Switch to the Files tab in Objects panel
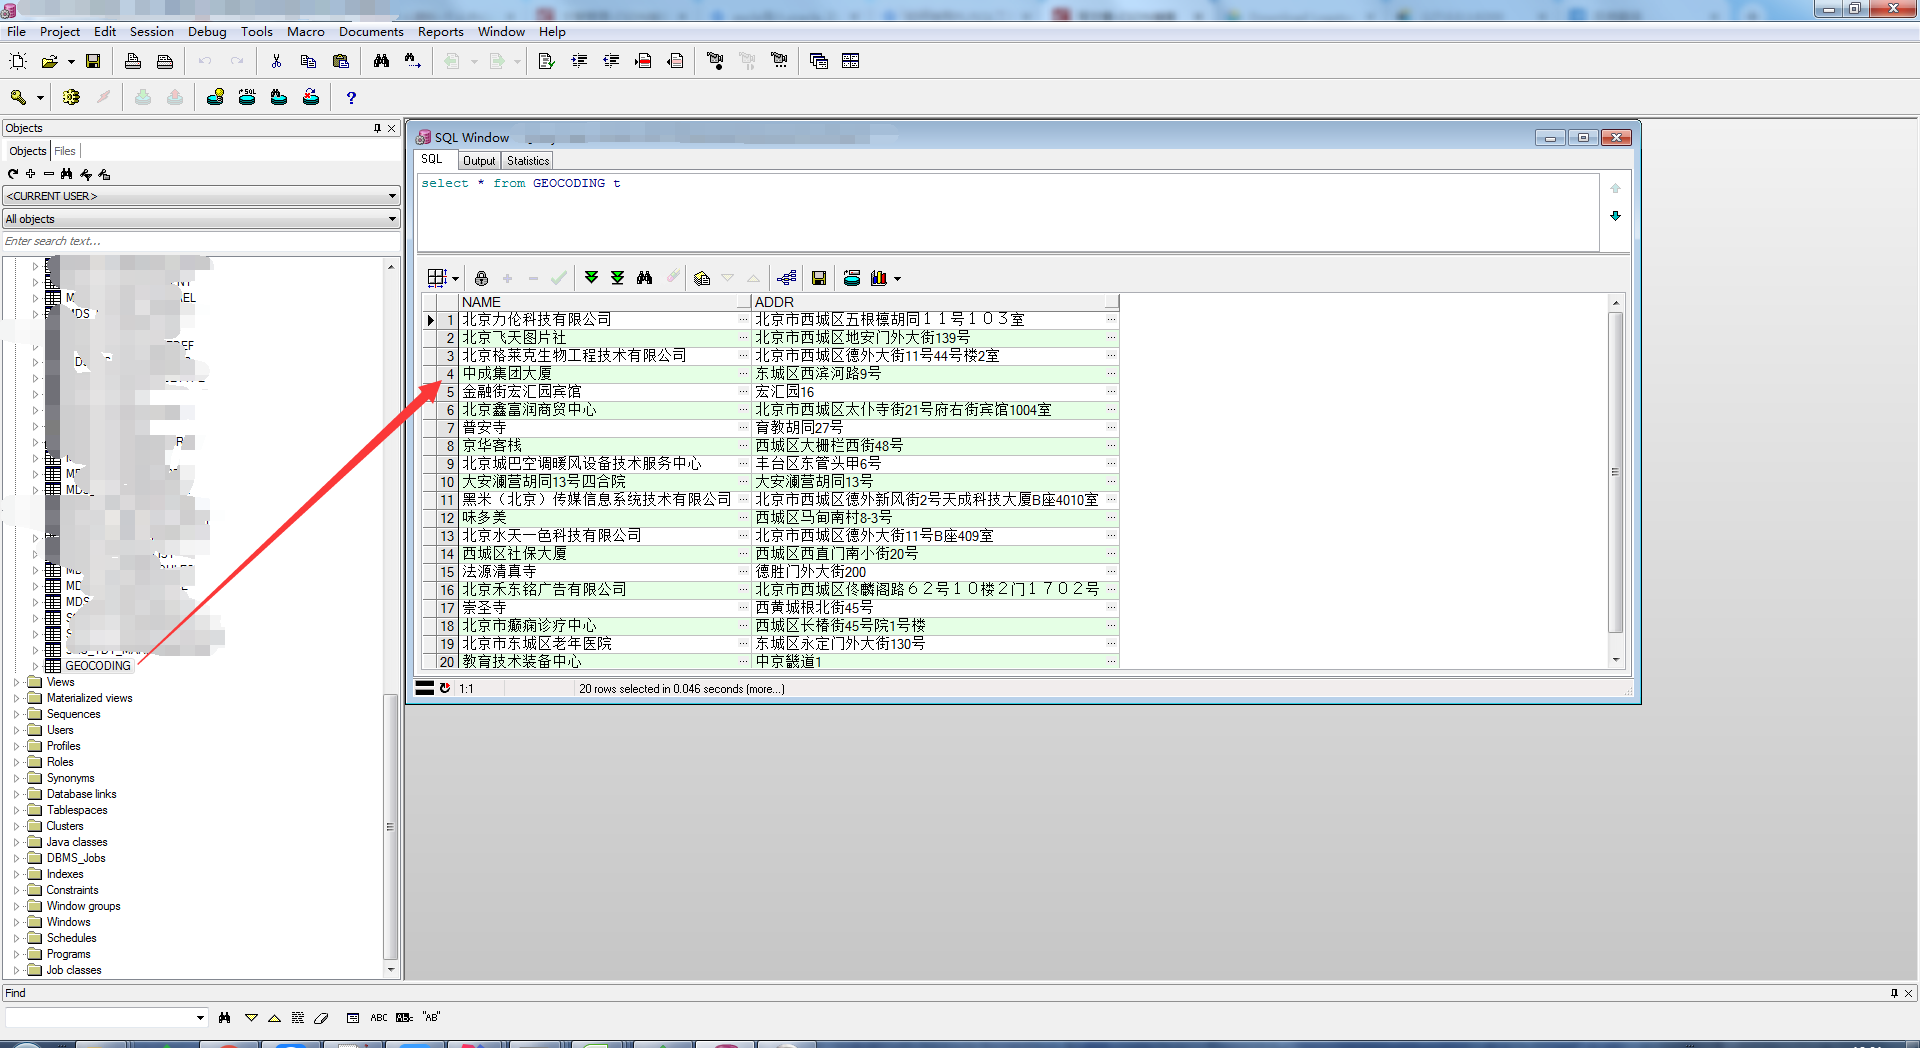The image size is (1920, 1048). coord(65,151)
